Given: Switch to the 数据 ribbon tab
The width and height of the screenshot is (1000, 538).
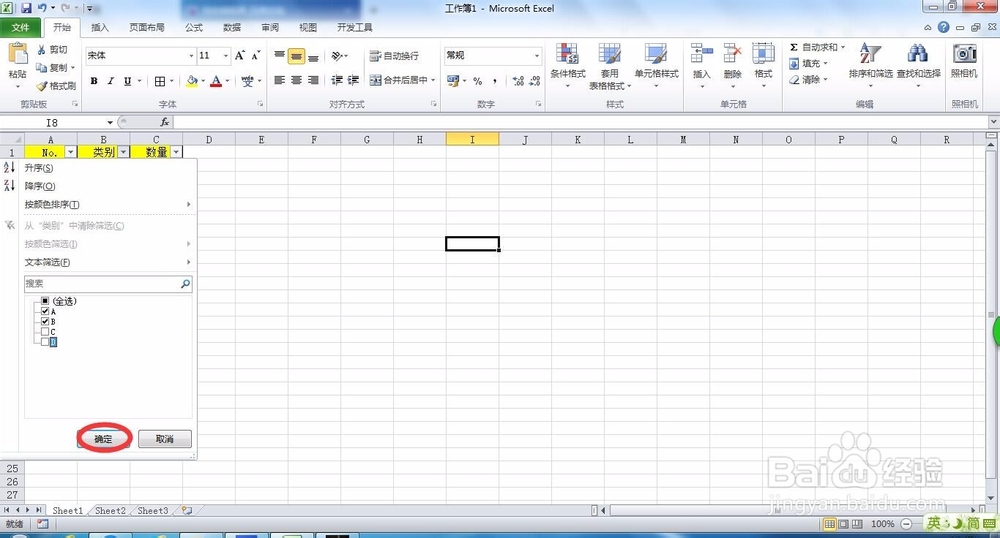Looking at the screenshot, I should (x=232, y=27).
